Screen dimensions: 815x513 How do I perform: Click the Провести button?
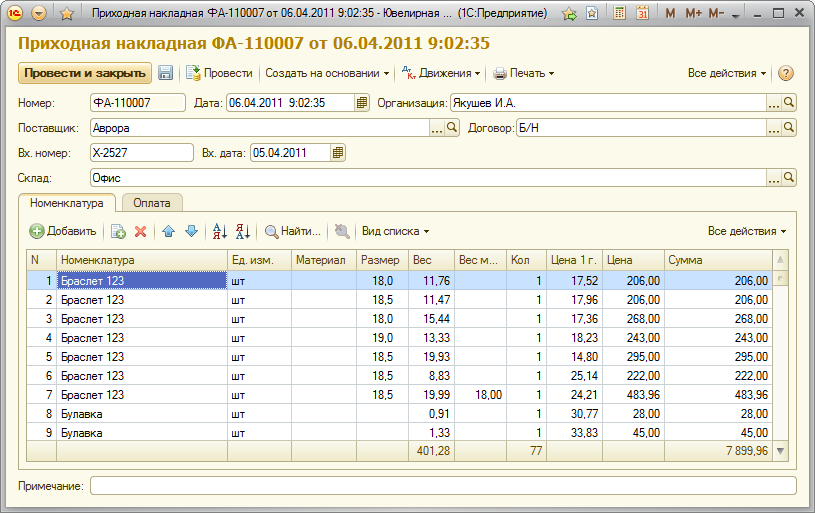click(x=219, y=73)
